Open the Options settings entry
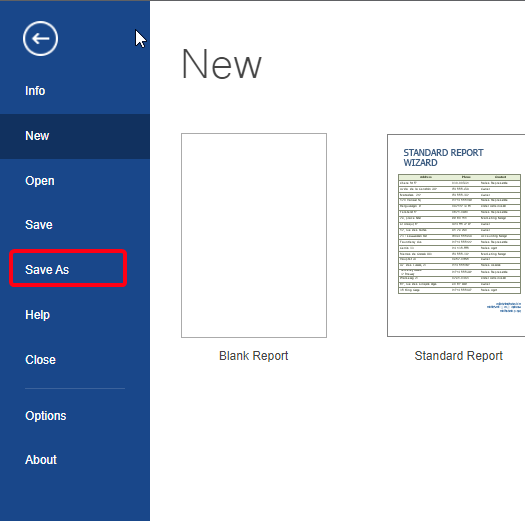The width and height of the screenshot is (525, 521). pos(46,416)
